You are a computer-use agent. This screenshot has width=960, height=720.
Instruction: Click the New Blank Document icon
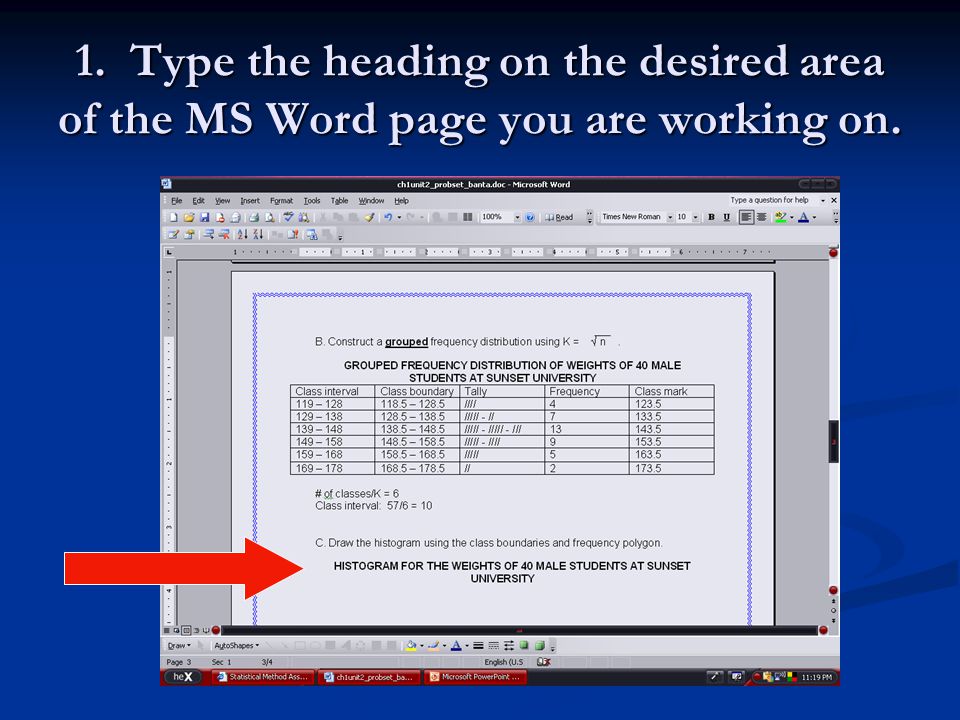pos(173,217)
